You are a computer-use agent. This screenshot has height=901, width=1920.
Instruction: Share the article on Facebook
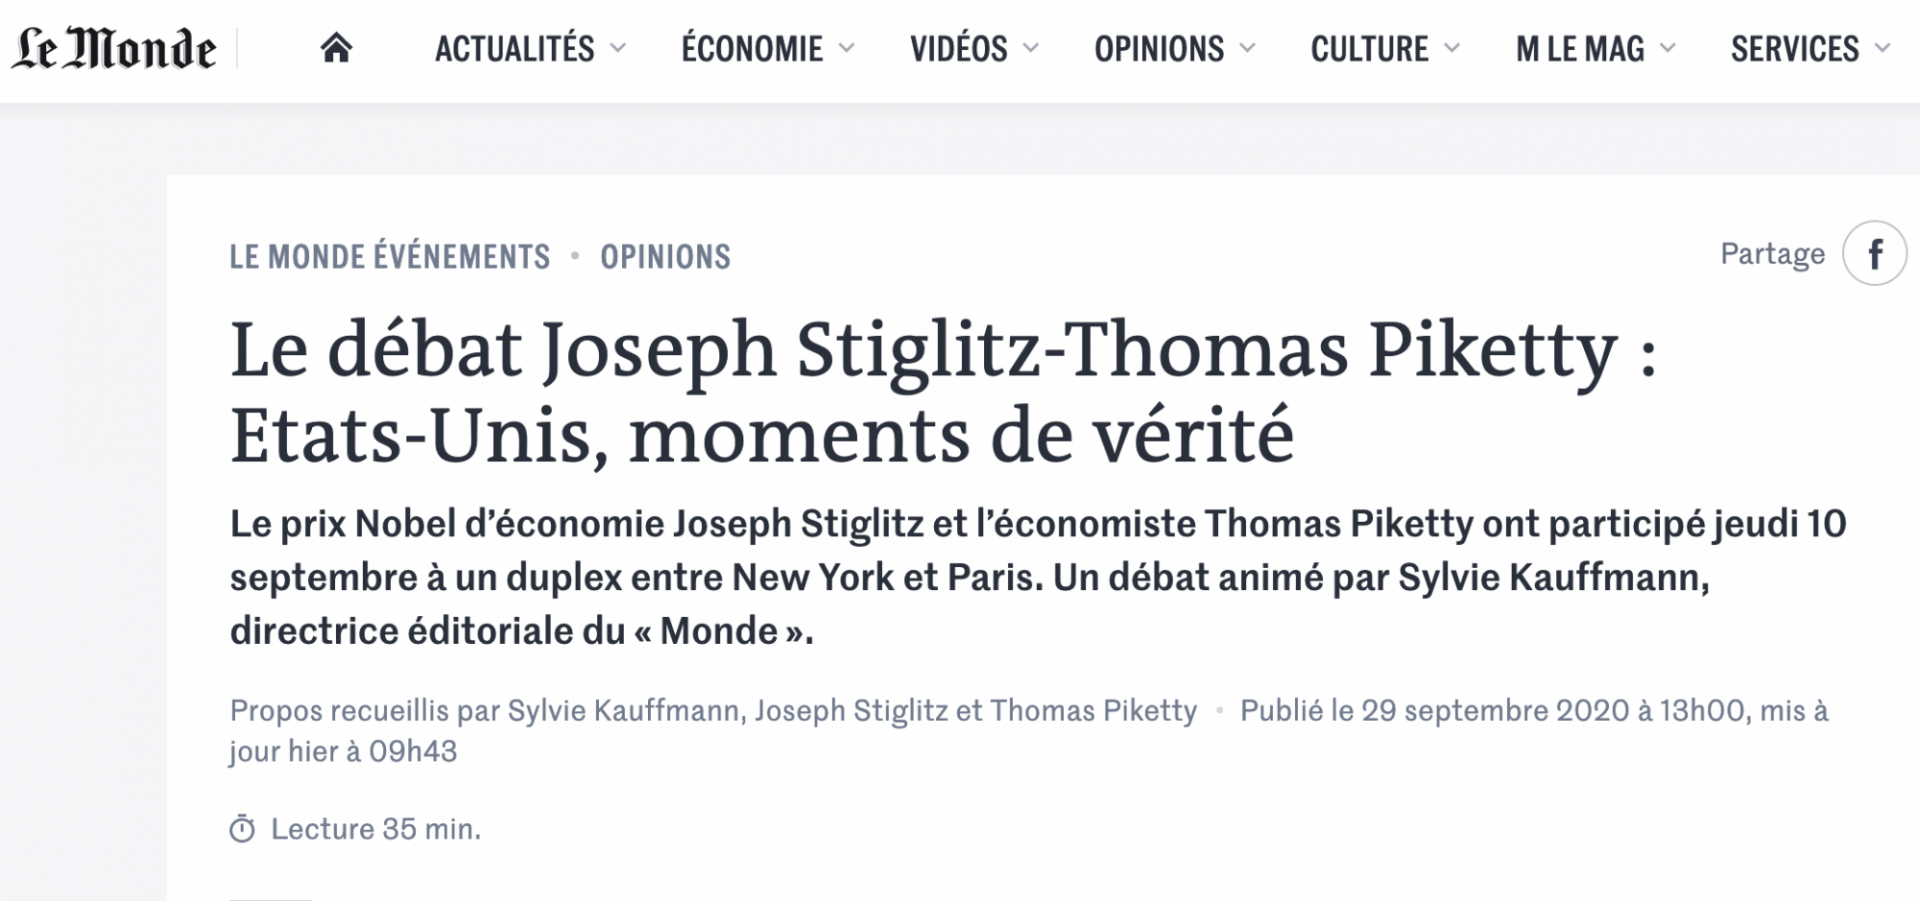click(1875, 254)
